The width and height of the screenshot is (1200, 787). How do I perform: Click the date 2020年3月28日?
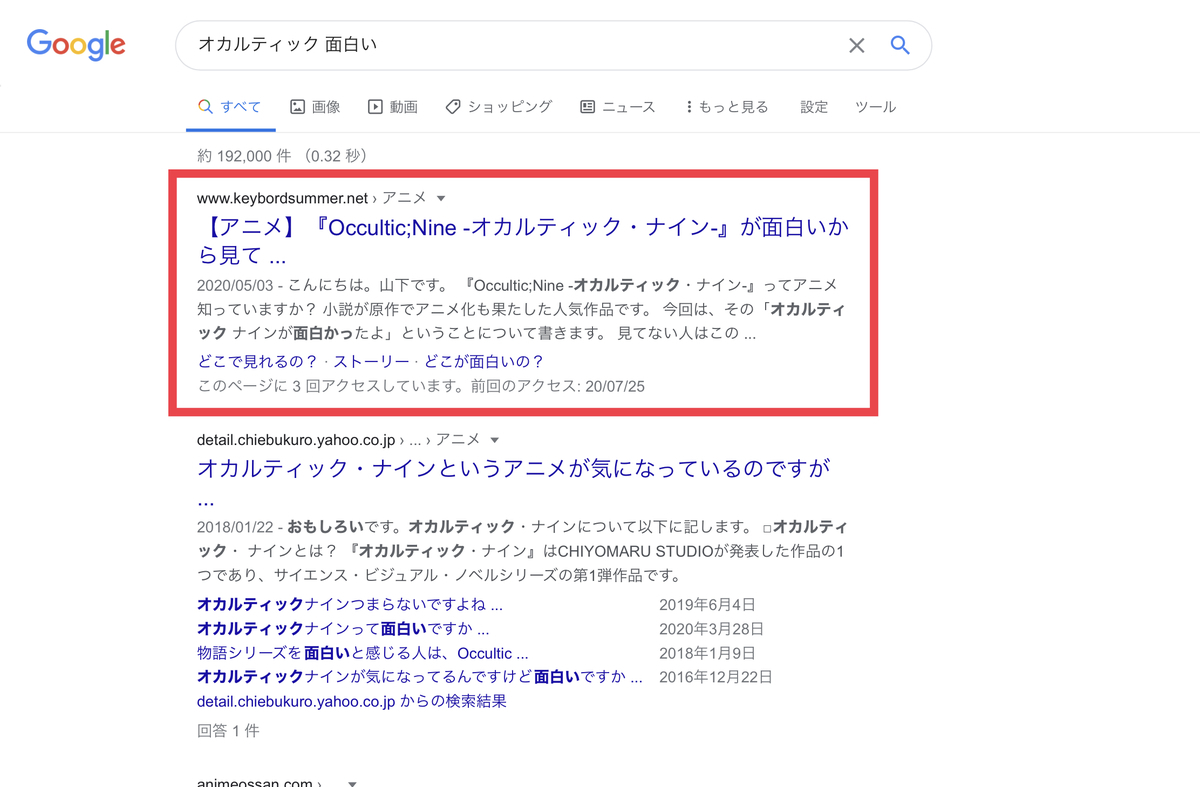(711, 630)
